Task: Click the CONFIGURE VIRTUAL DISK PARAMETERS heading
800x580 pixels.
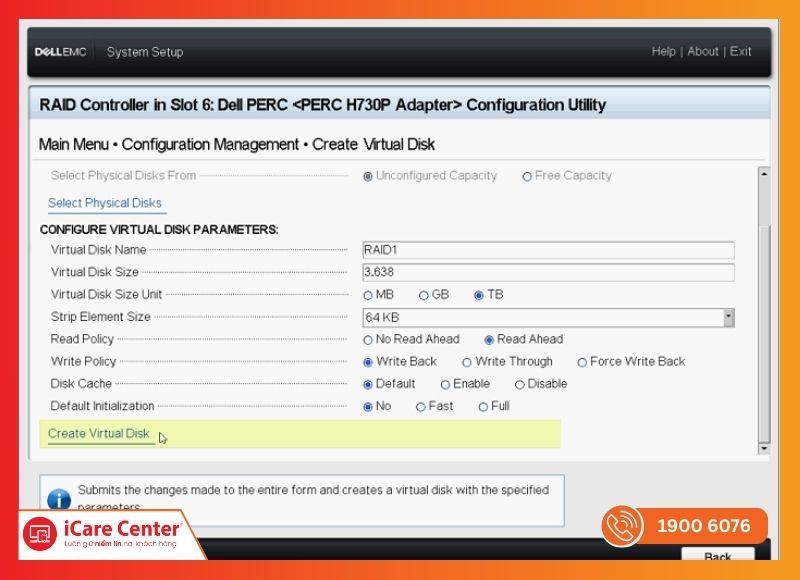Action: pyautogui.click(x=159, y=230)
